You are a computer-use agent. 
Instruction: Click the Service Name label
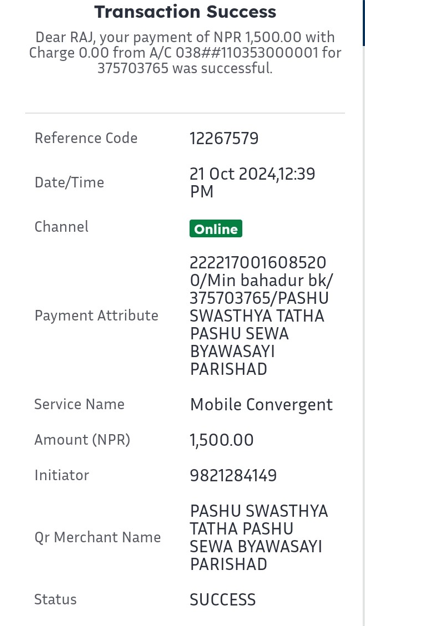[79, 404]
